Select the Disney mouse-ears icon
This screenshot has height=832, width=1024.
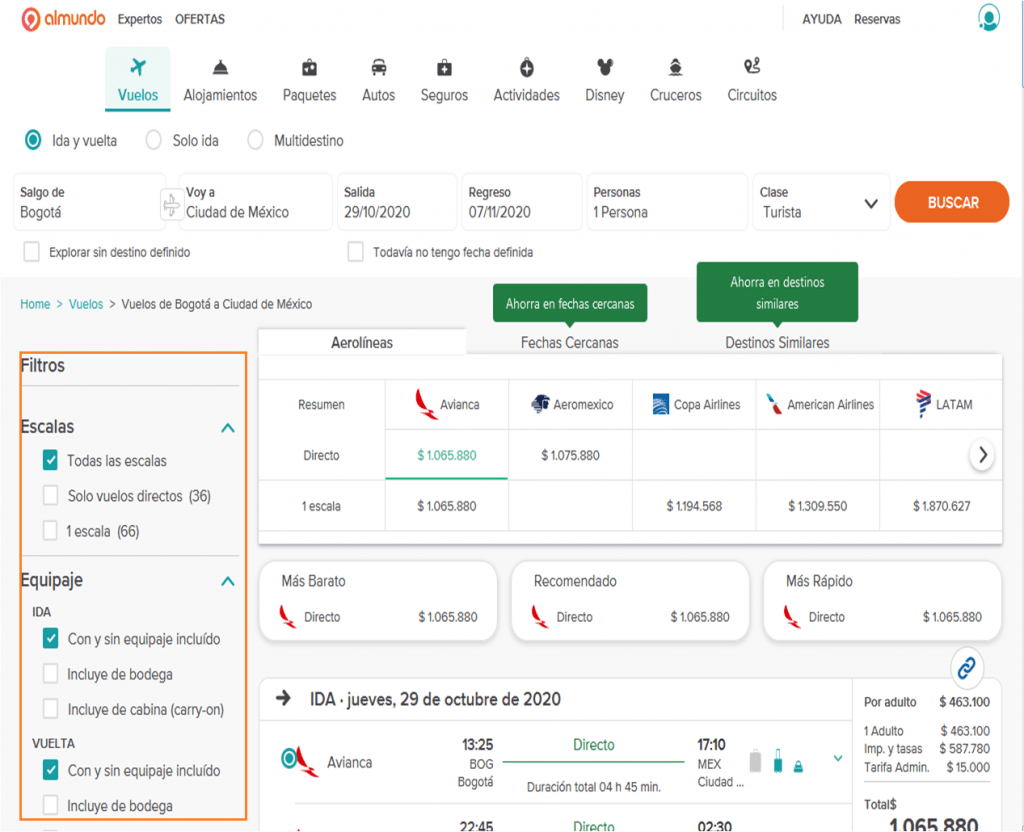[605, 67]
